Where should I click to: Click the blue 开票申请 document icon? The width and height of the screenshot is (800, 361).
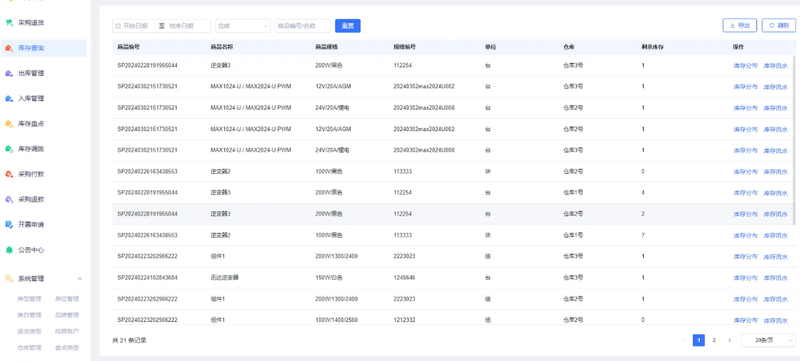[x=9, y=224]
